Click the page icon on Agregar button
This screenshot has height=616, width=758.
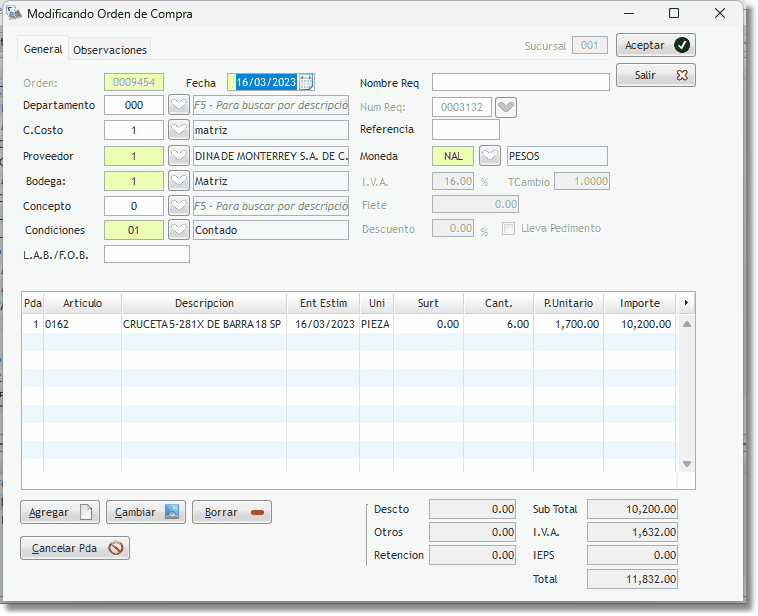point(86,512)
